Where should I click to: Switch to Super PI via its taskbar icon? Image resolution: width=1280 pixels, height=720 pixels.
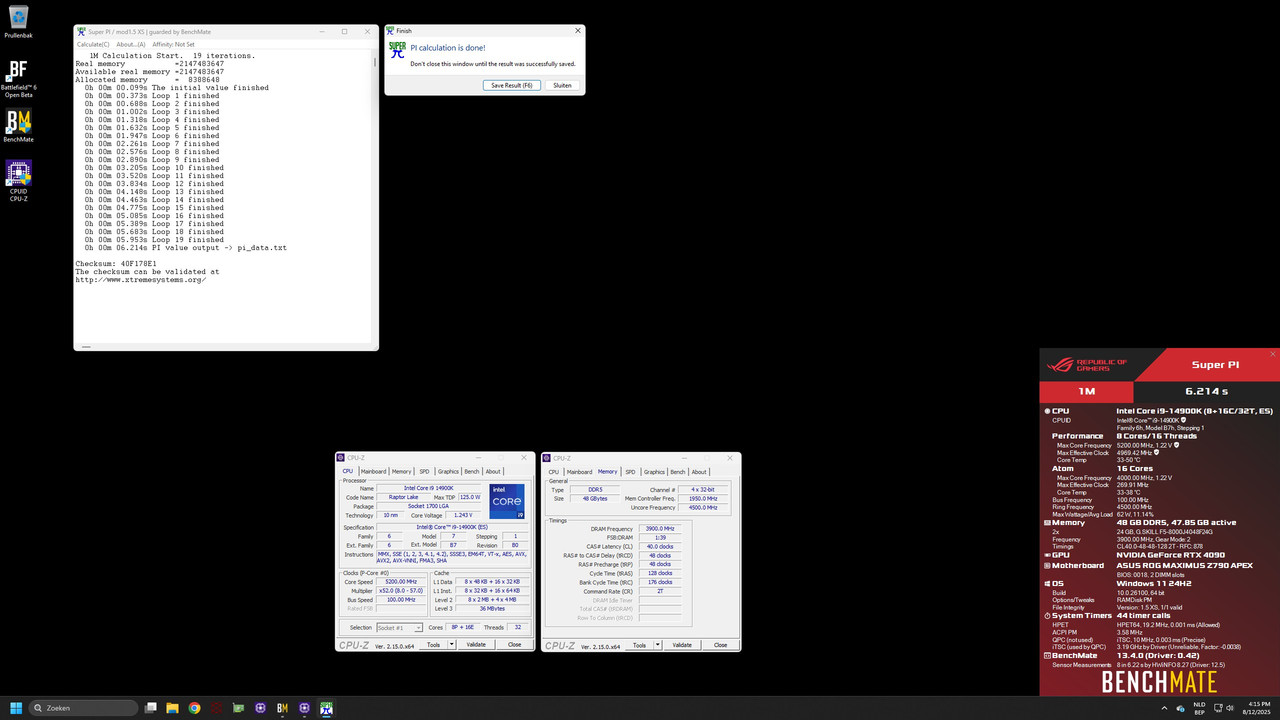click(327, 708)
